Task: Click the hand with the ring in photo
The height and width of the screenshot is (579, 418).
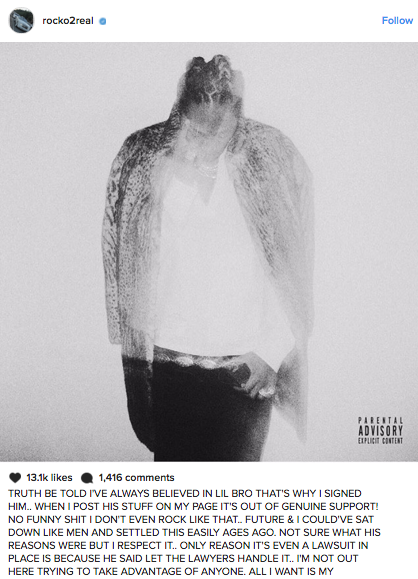Action: 257,377
